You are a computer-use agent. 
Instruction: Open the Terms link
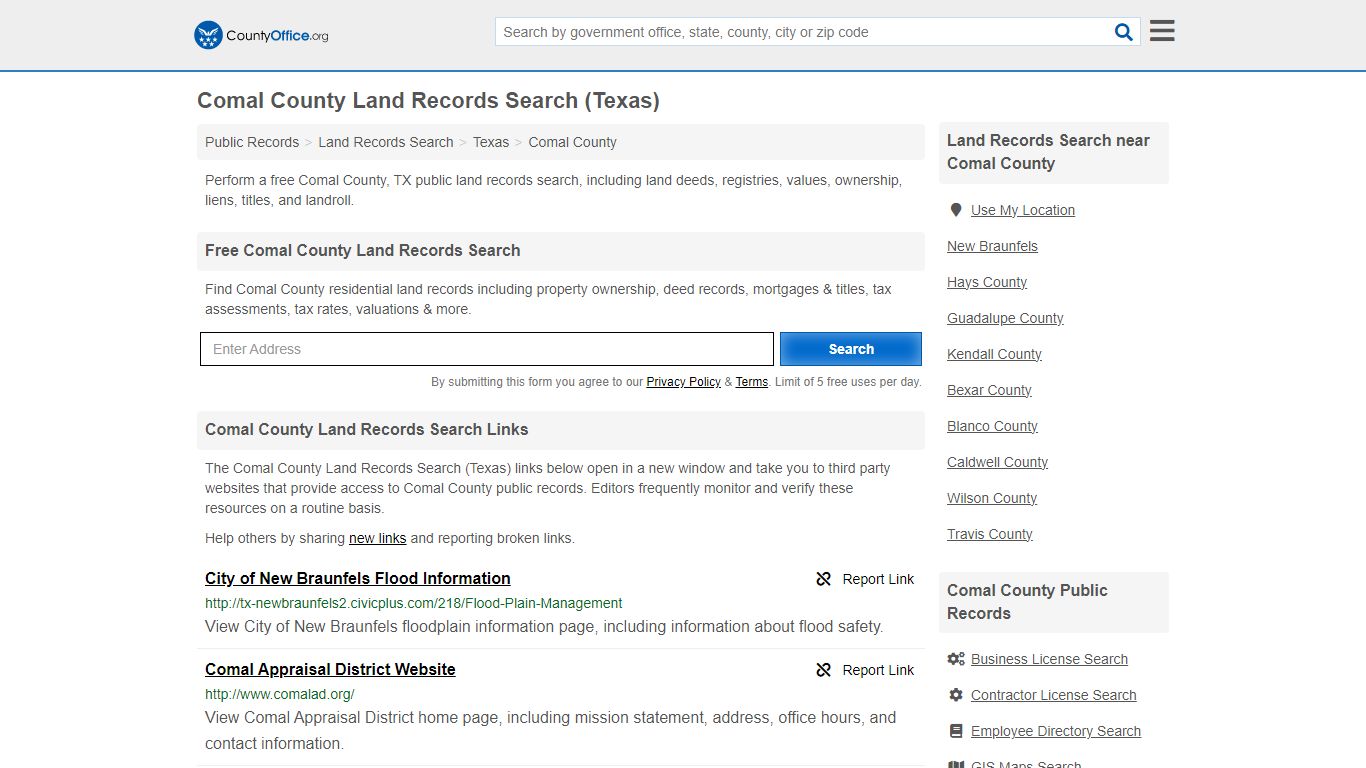point(752,382)
